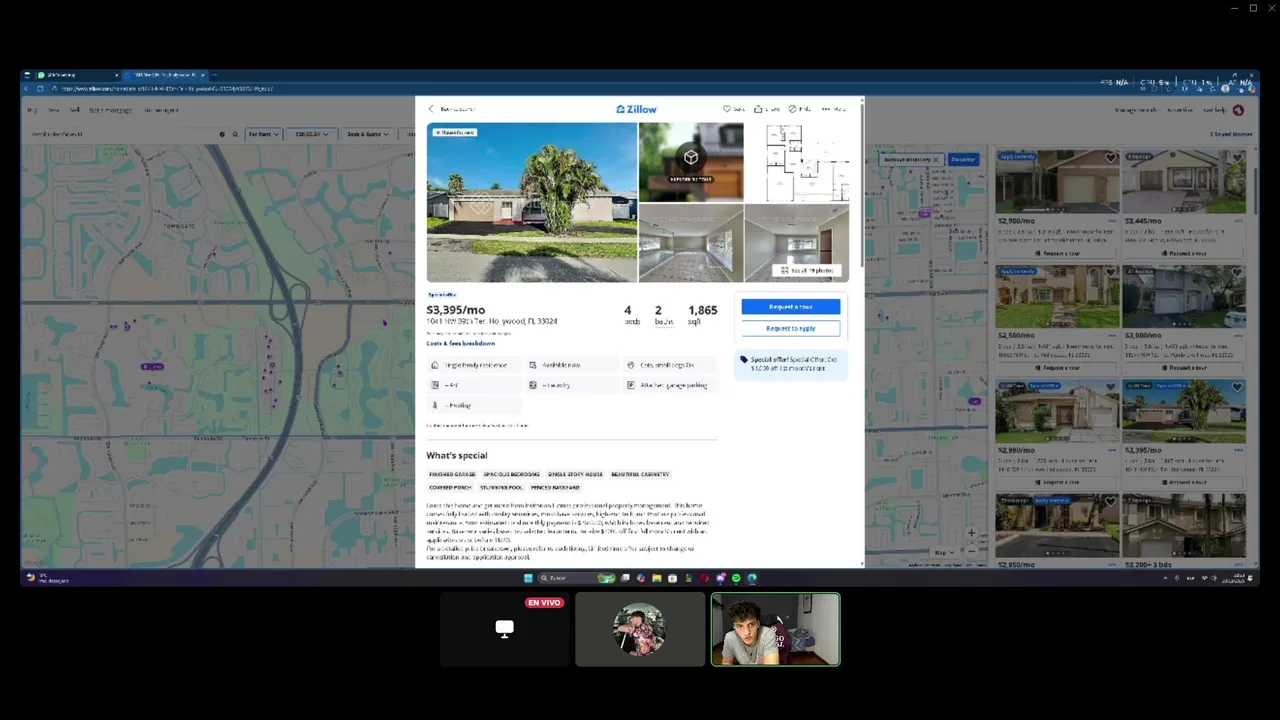The height and width of the screenshot is (720, 1280).
Task: Favorite the $3,445/mo listing heart
Action: (1237, 158)
